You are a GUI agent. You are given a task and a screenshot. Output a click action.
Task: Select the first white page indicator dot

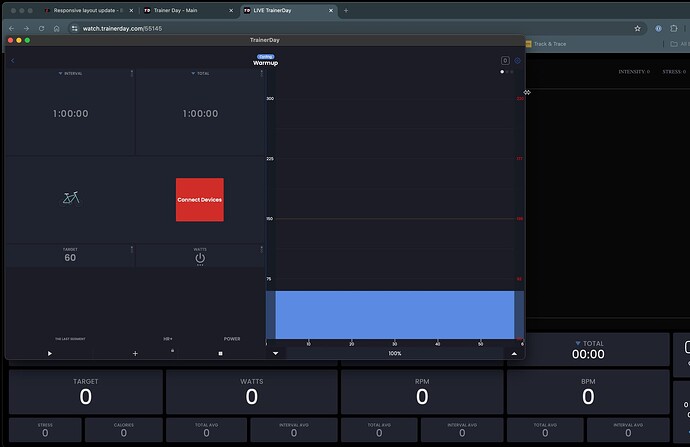tap(502, 72)
